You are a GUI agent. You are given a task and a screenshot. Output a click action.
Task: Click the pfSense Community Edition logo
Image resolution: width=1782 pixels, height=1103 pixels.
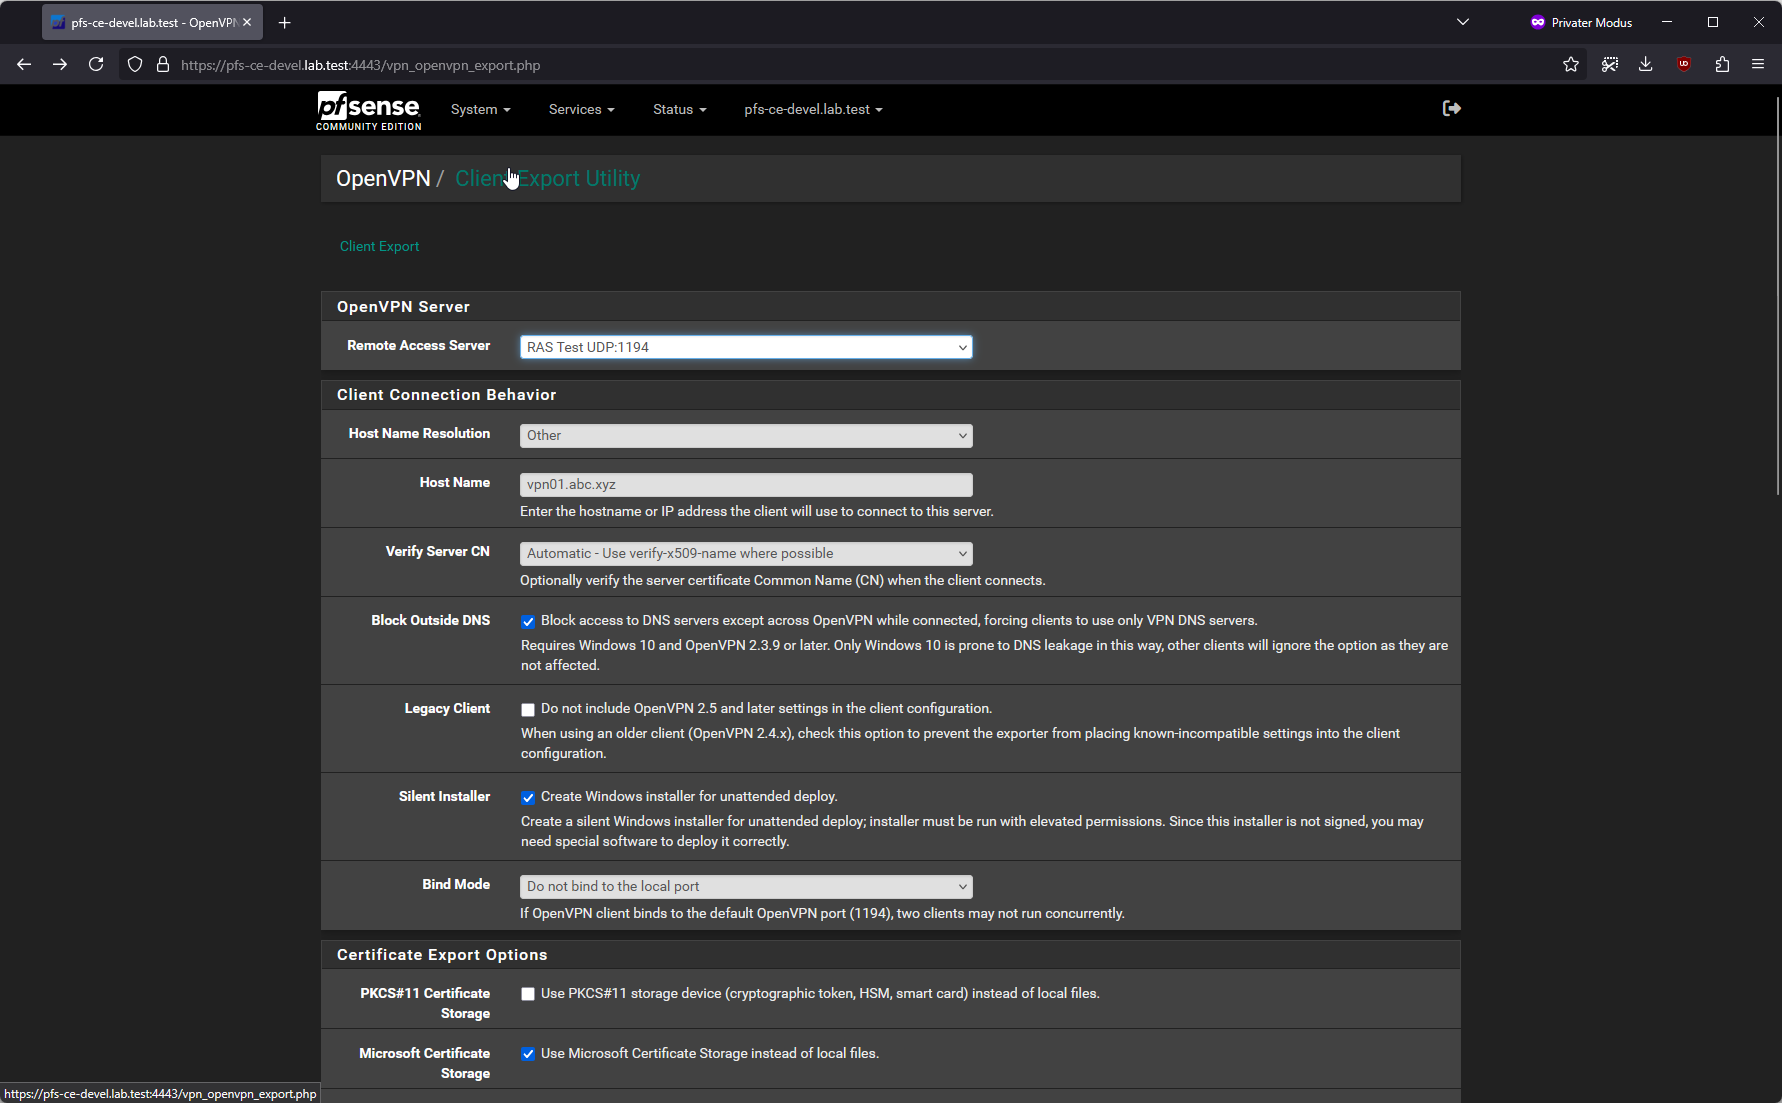pyautogui.click(x=369, y=110)
